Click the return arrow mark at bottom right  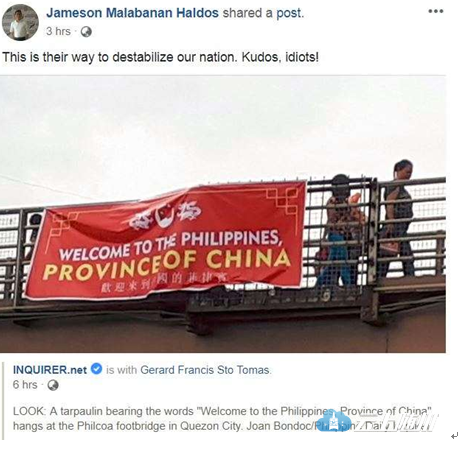(454, 436)
